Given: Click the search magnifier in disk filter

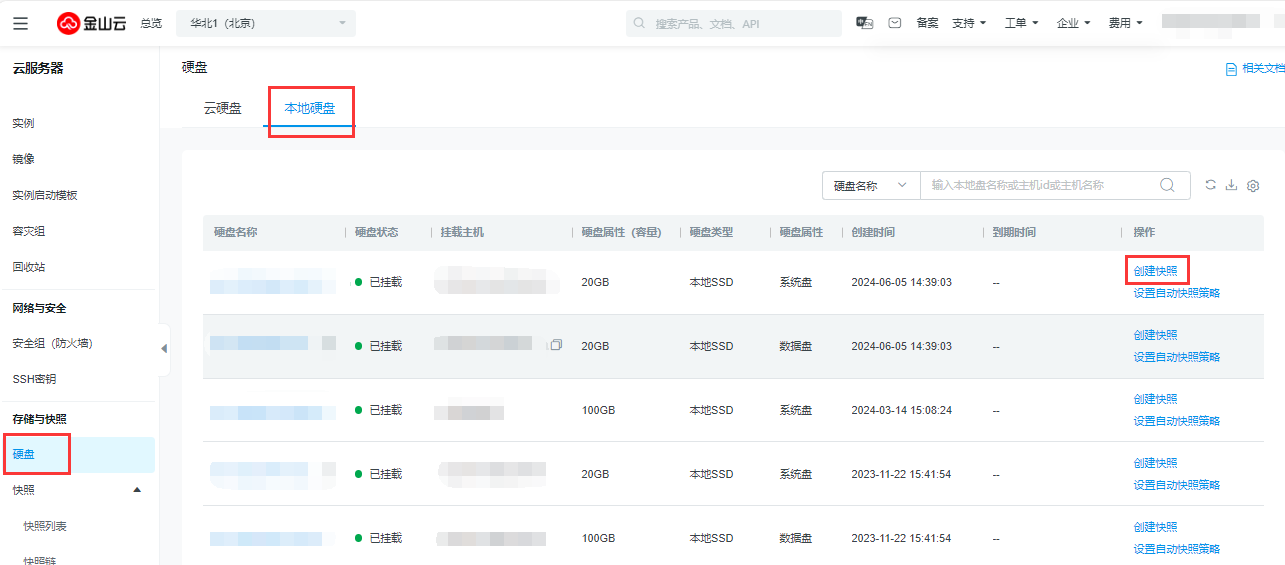Looking at the screenshot, I should (1167, 185).
